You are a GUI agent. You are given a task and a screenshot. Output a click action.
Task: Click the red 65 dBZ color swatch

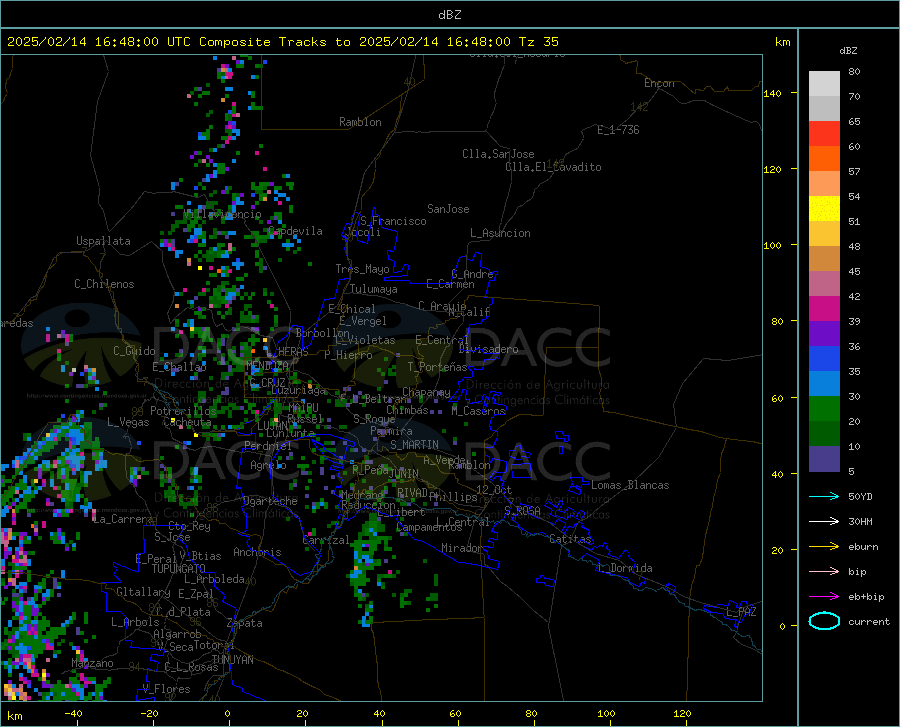[x=824, y=134]
